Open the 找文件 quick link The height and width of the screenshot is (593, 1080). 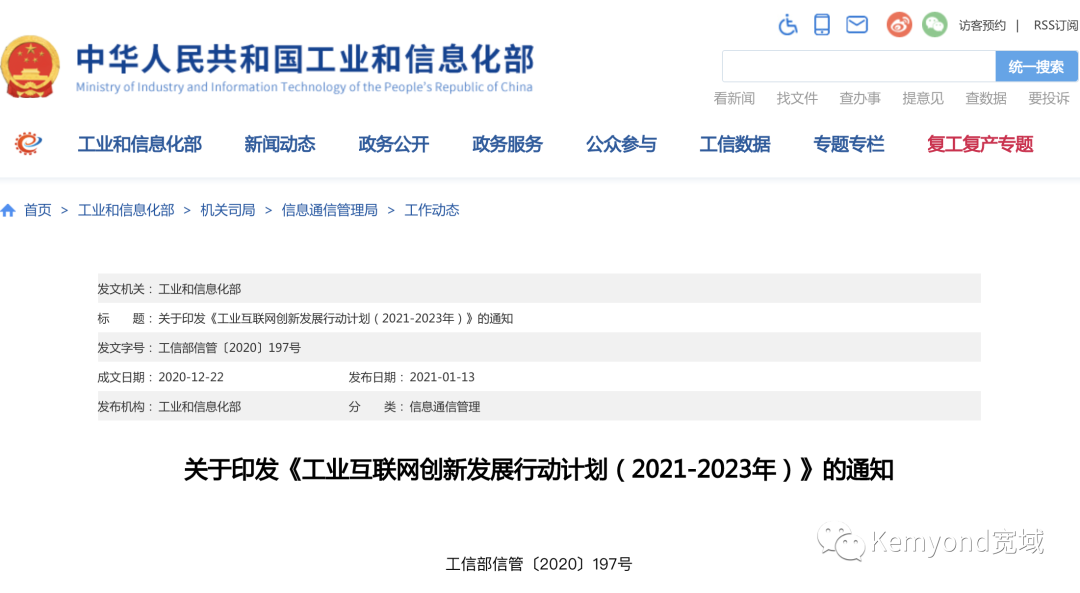point(797,98)
